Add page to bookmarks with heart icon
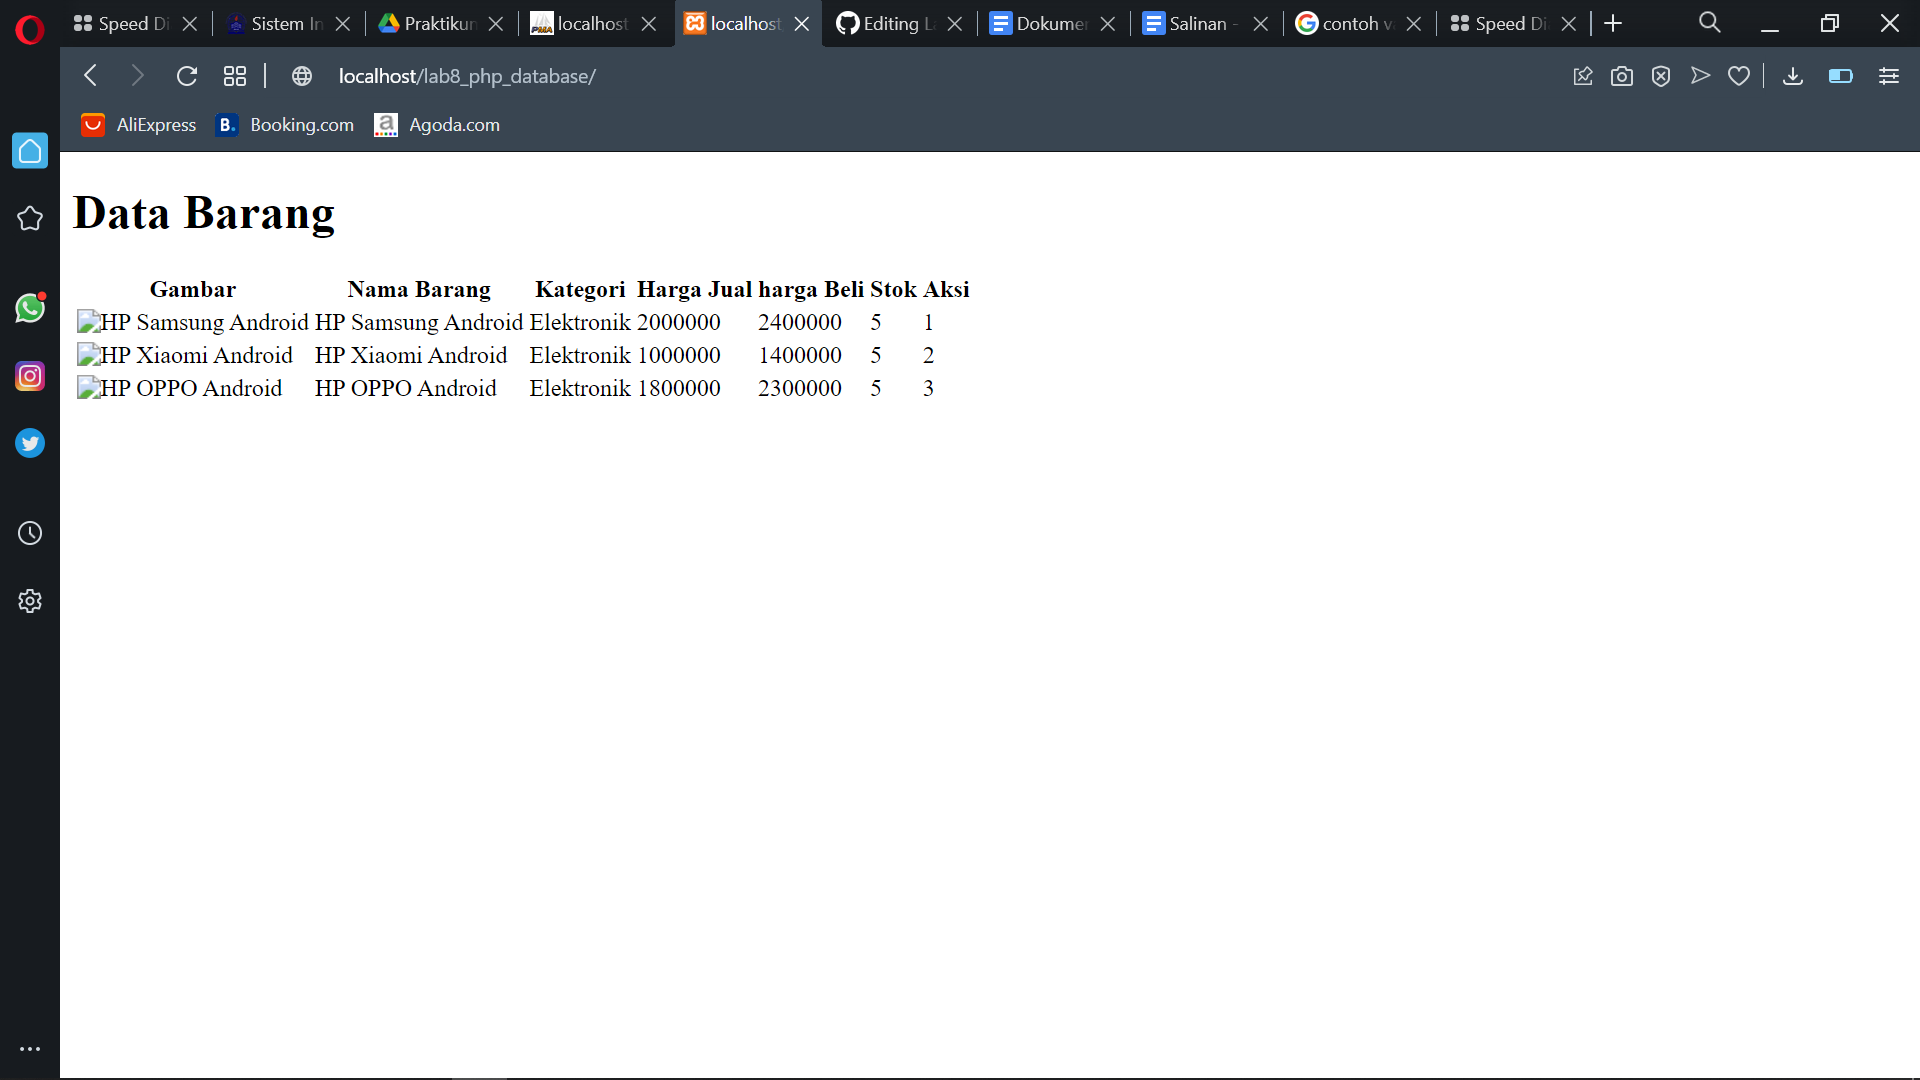 (1739, 75)
